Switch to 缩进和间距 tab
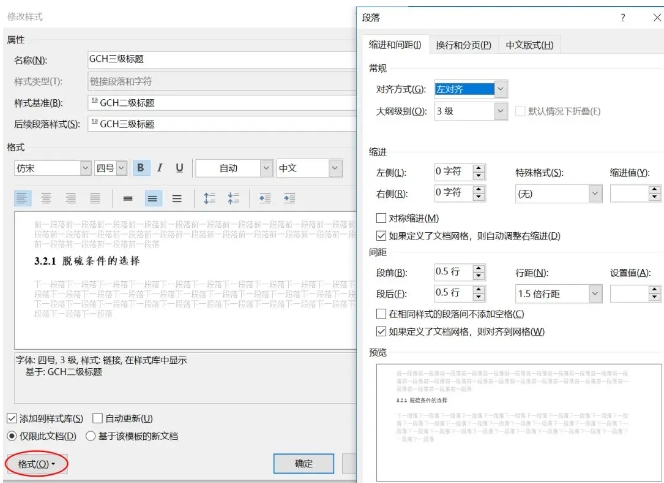 (x=395, y=45)
